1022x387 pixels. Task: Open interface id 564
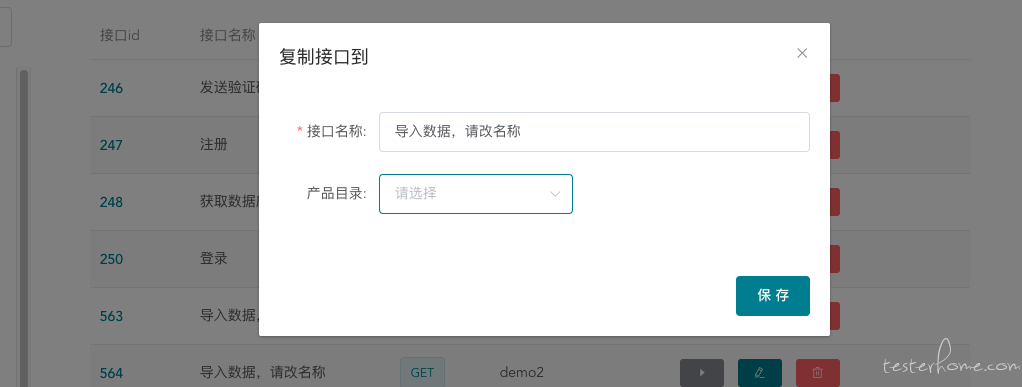111,373
